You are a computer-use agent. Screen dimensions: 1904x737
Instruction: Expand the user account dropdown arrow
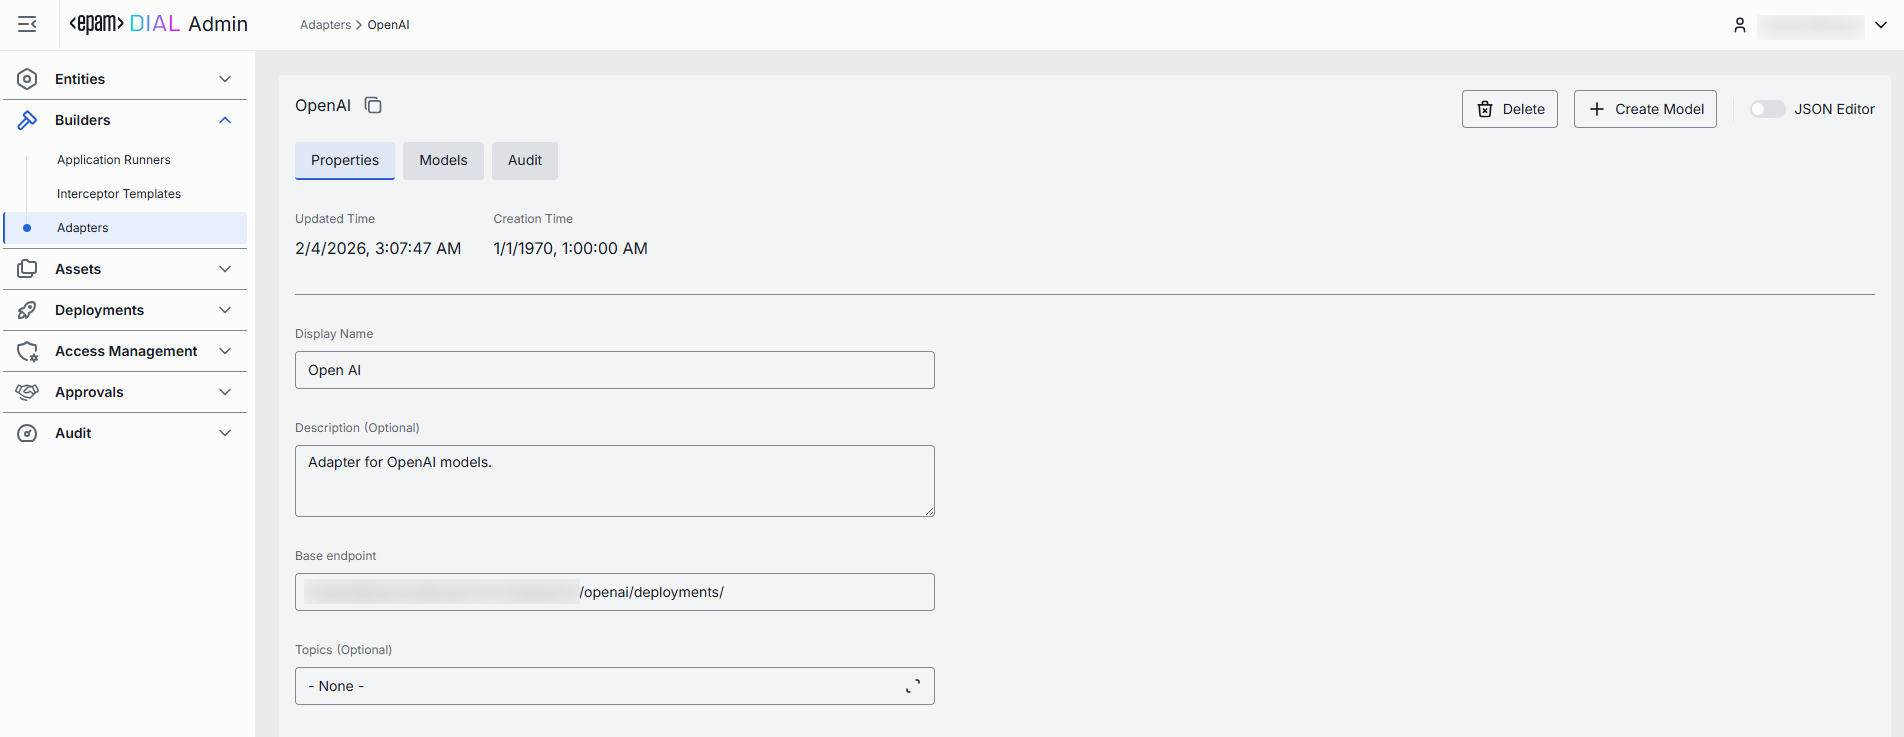[x=1880, y=25]
